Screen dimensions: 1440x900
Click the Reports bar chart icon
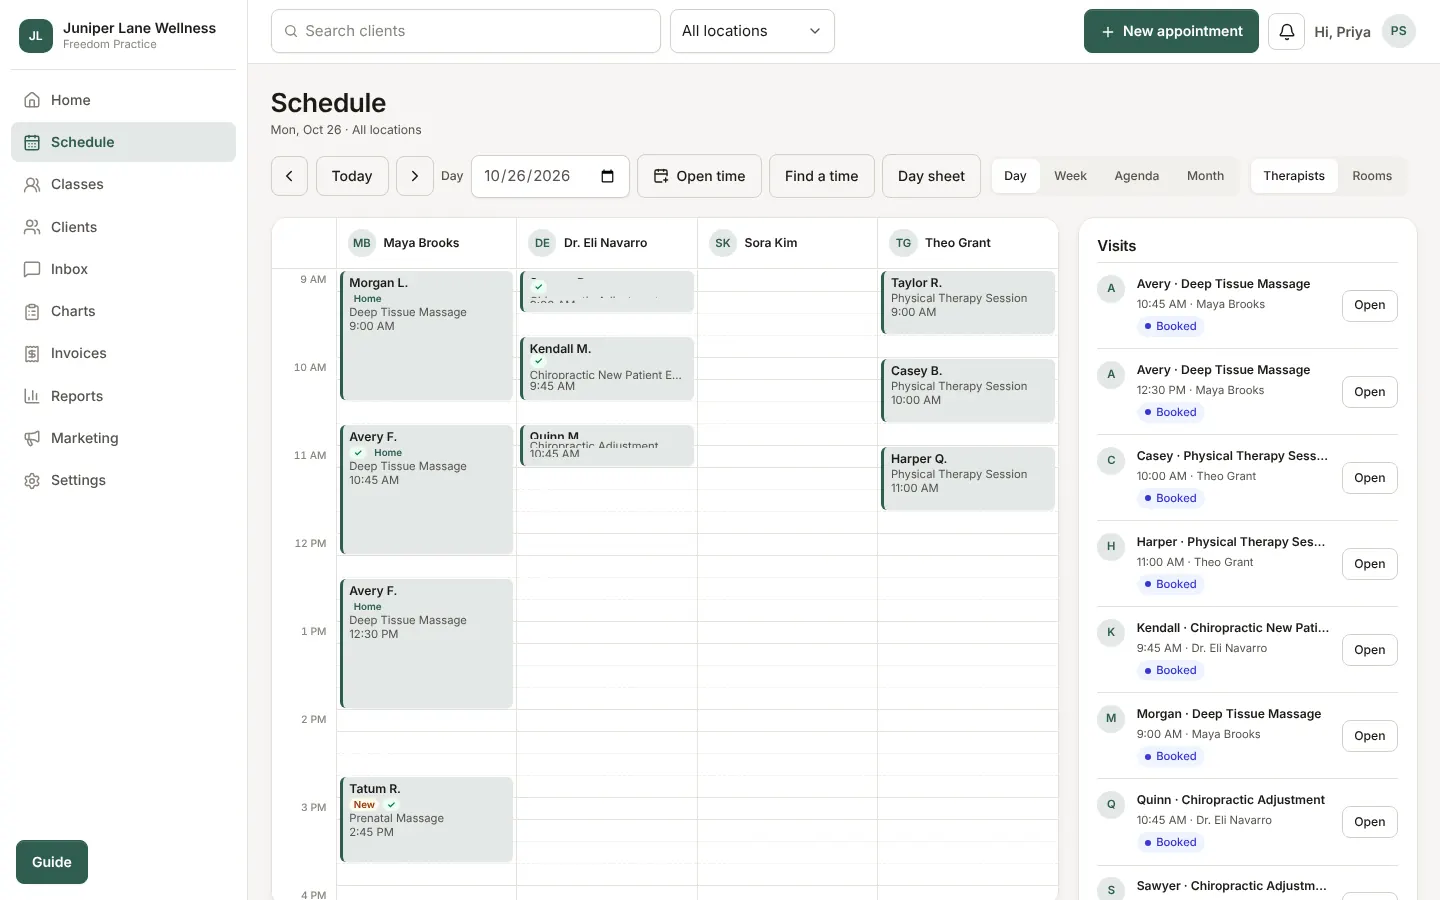point(32,396)
